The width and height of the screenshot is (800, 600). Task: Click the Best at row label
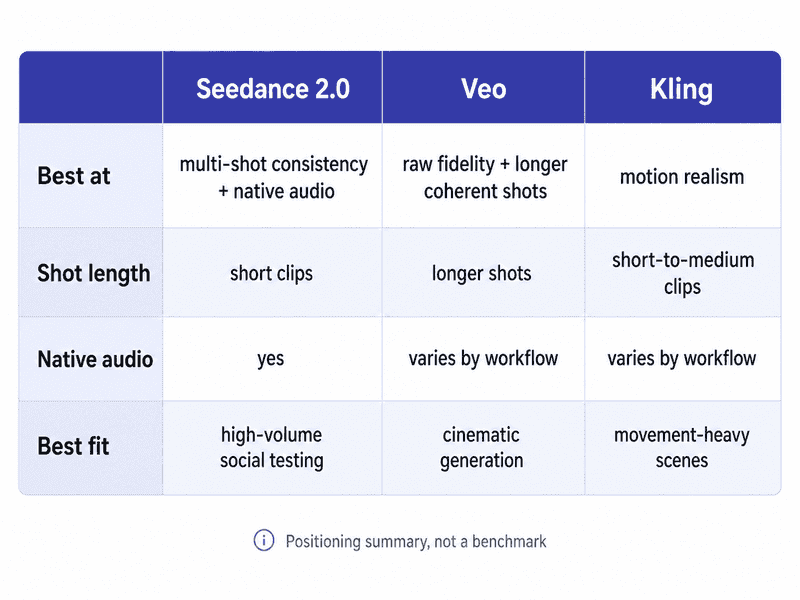point(74,176)
